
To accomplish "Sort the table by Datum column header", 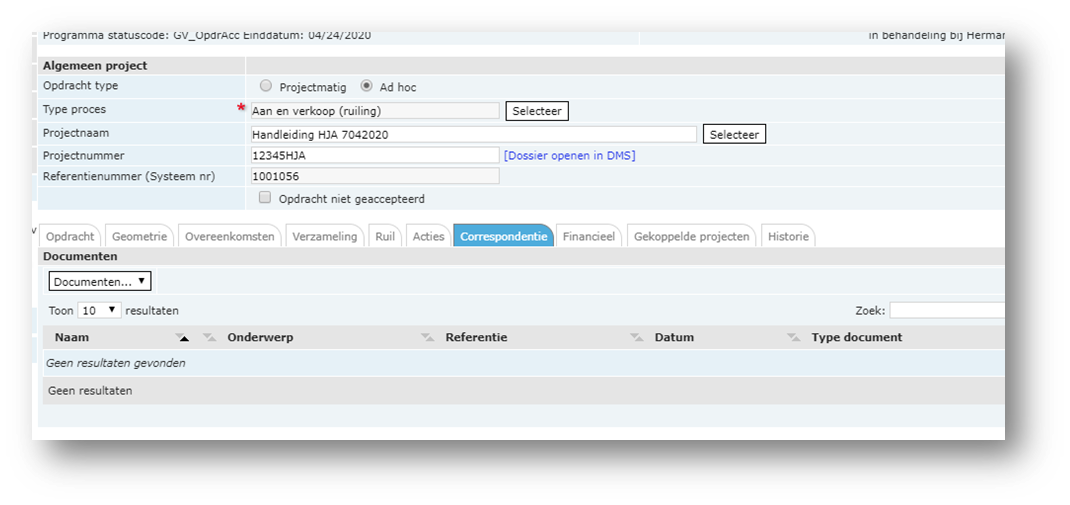I will pyautogui.click(x=674, y=338).
